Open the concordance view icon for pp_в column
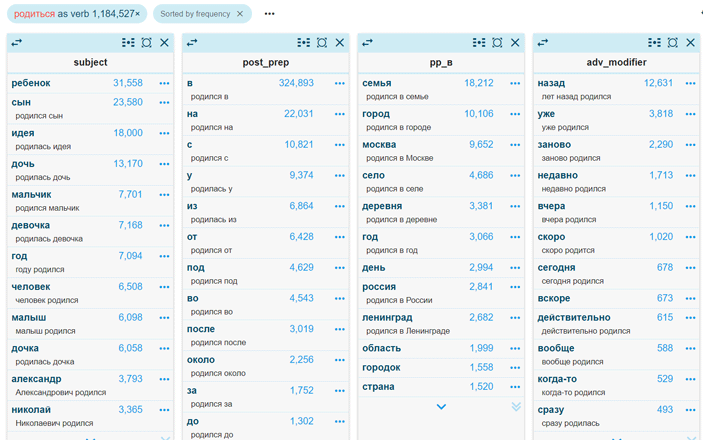 click(x=478, y=43)
